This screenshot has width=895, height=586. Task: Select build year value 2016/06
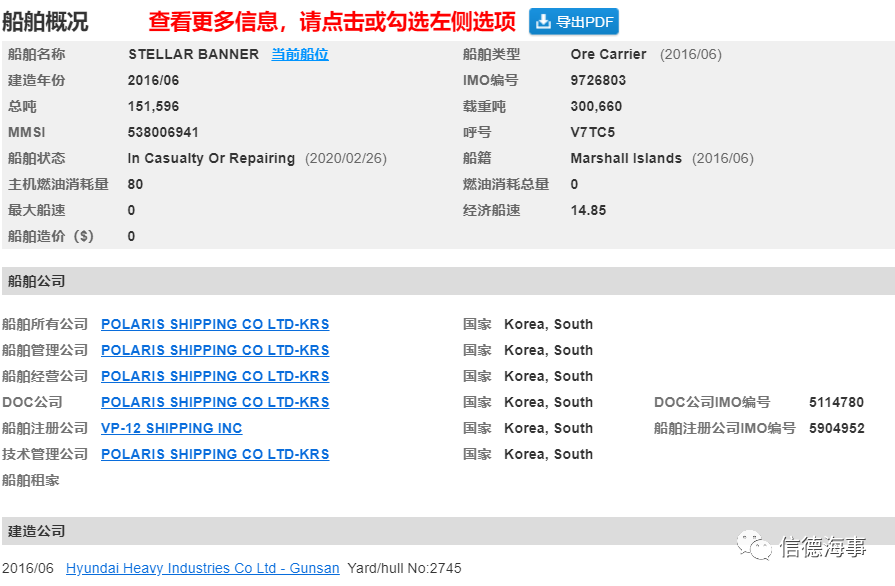tap(154, 80)
